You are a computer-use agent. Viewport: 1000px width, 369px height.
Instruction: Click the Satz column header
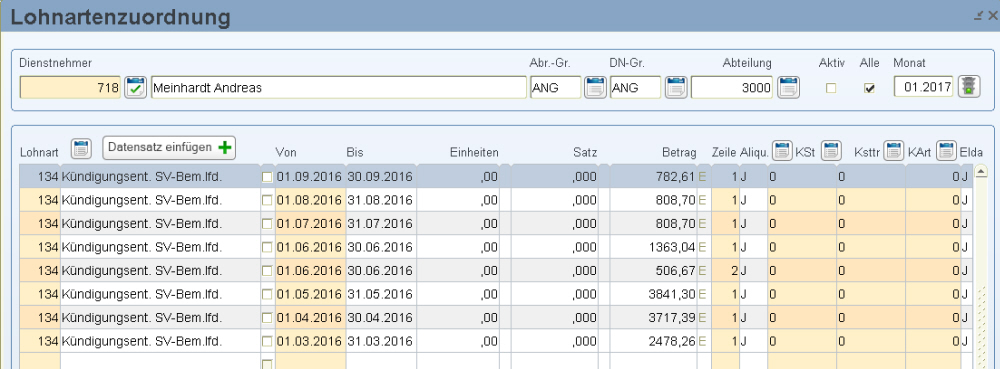[x=585, y=153]
